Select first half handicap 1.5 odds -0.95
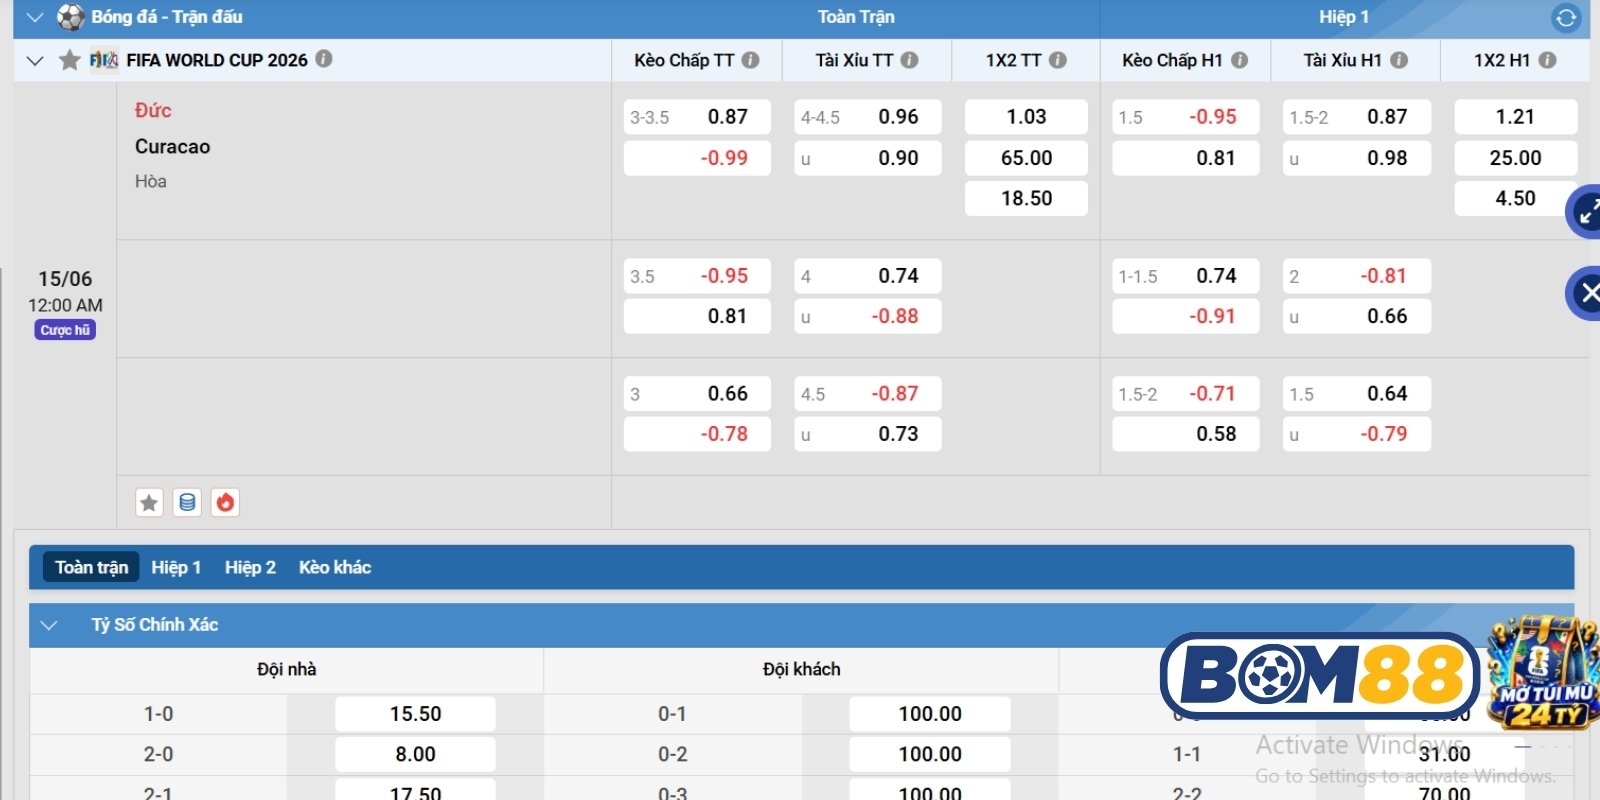Image resolution: width=1600 pixels, height=800 pixels. (1186, 117)
